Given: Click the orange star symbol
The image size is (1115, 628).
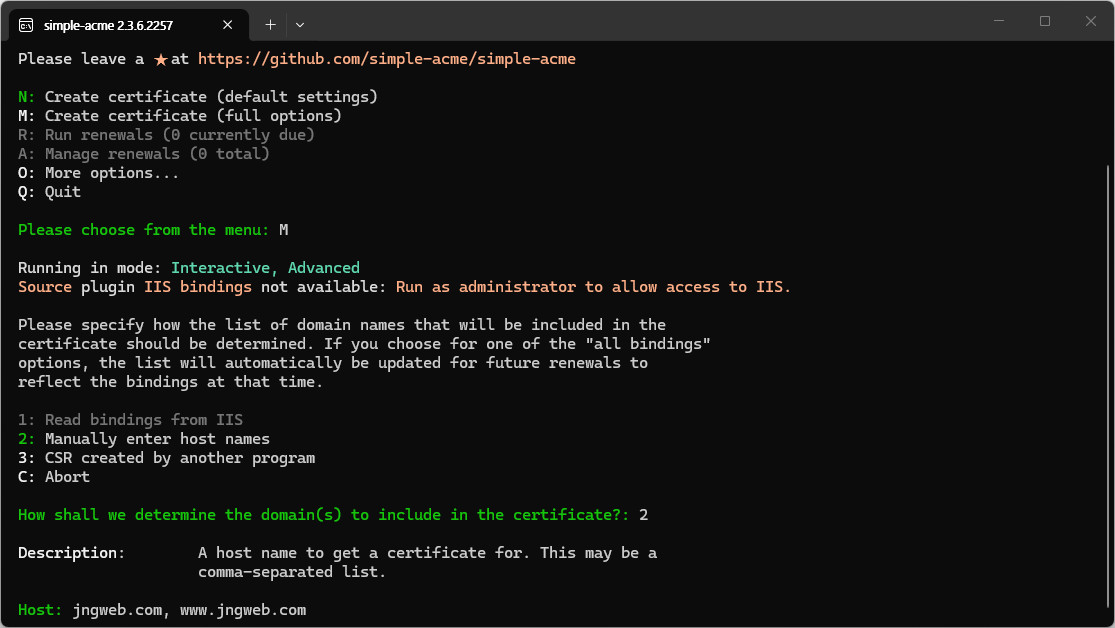Looking at the screenshot, I should click(161, 60).
